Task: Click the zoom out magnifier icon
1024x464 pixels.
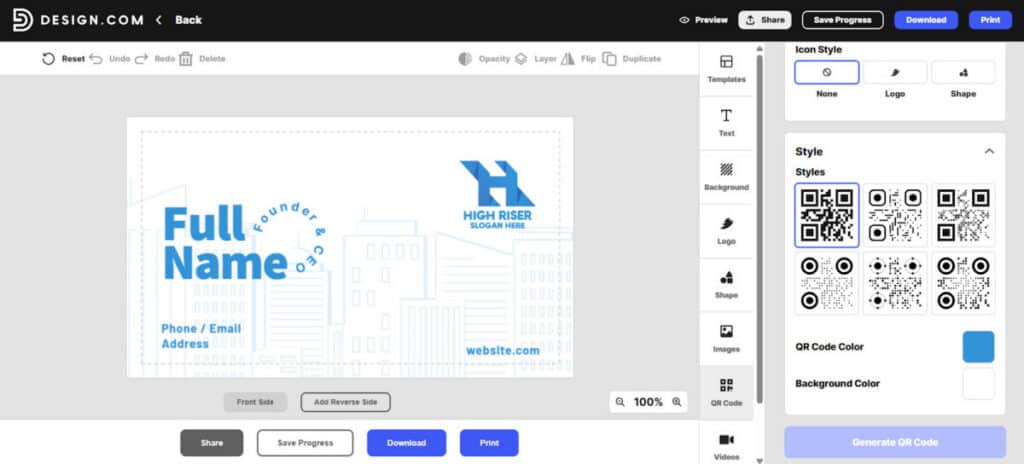Action: click(x=620, y=402)
